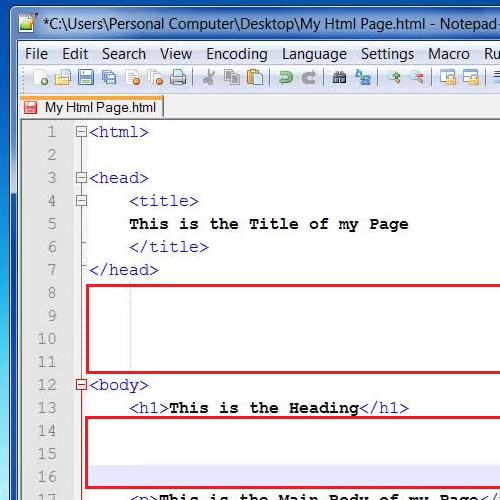This screenshot has width=500, height=500.
Task: Click the red unsaved disk icon on the tab
Action: pyautogui.click(x=30, y=107)
